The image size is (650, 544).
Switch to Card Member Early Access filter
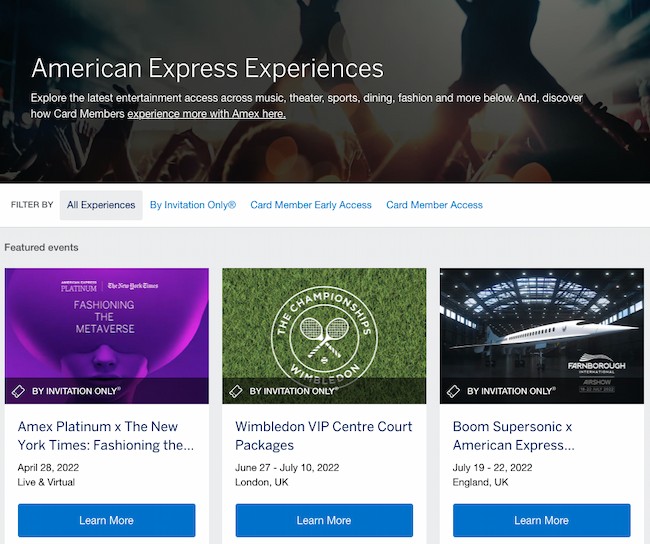tap(311, 205)
